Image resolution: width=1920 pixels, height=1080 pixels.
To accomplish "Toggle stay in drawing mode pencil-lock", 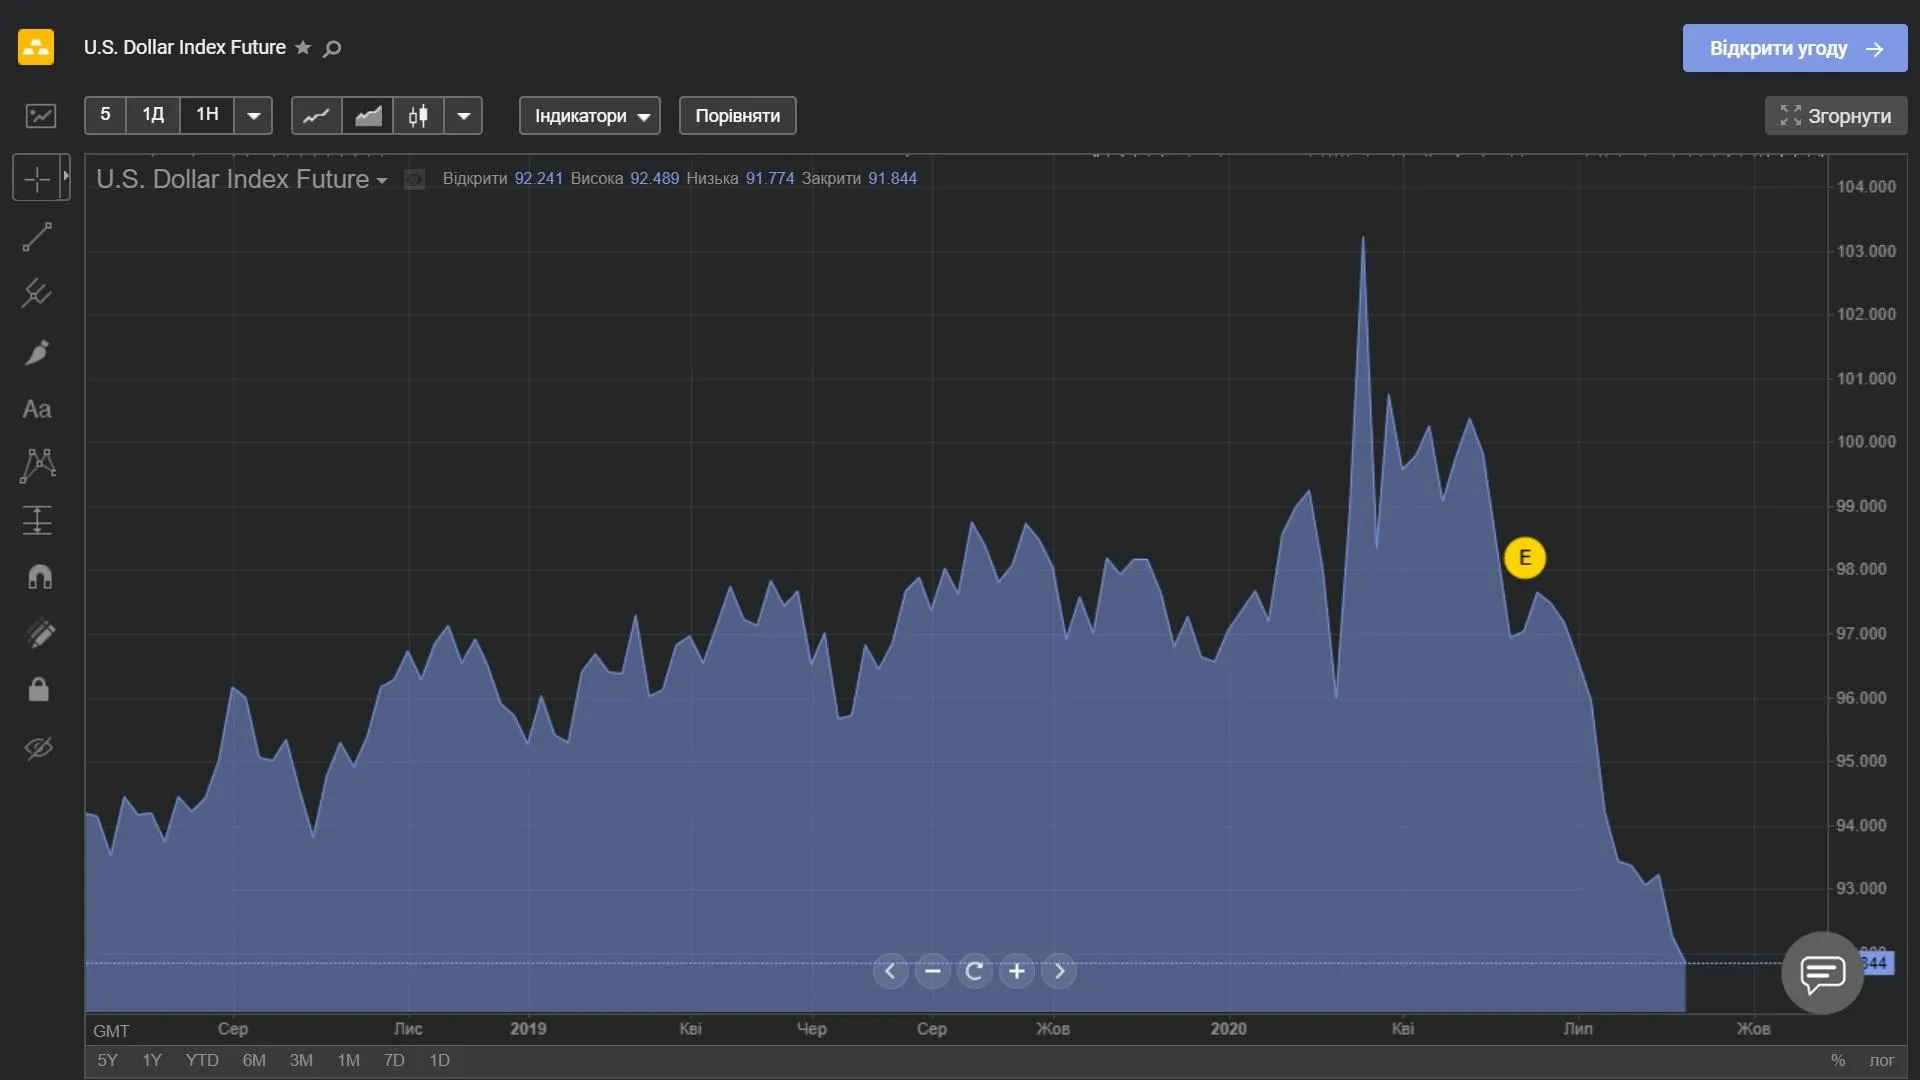I will [x=39, y=633].
